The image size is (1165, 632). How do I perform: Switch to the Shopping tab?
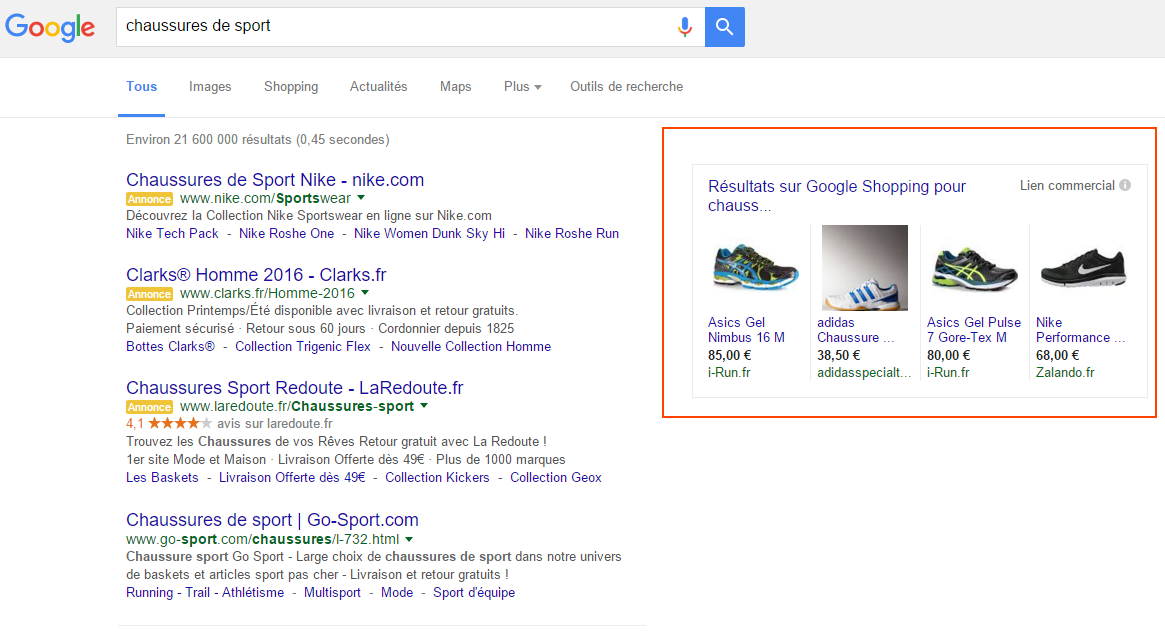(x=291, y=87)
